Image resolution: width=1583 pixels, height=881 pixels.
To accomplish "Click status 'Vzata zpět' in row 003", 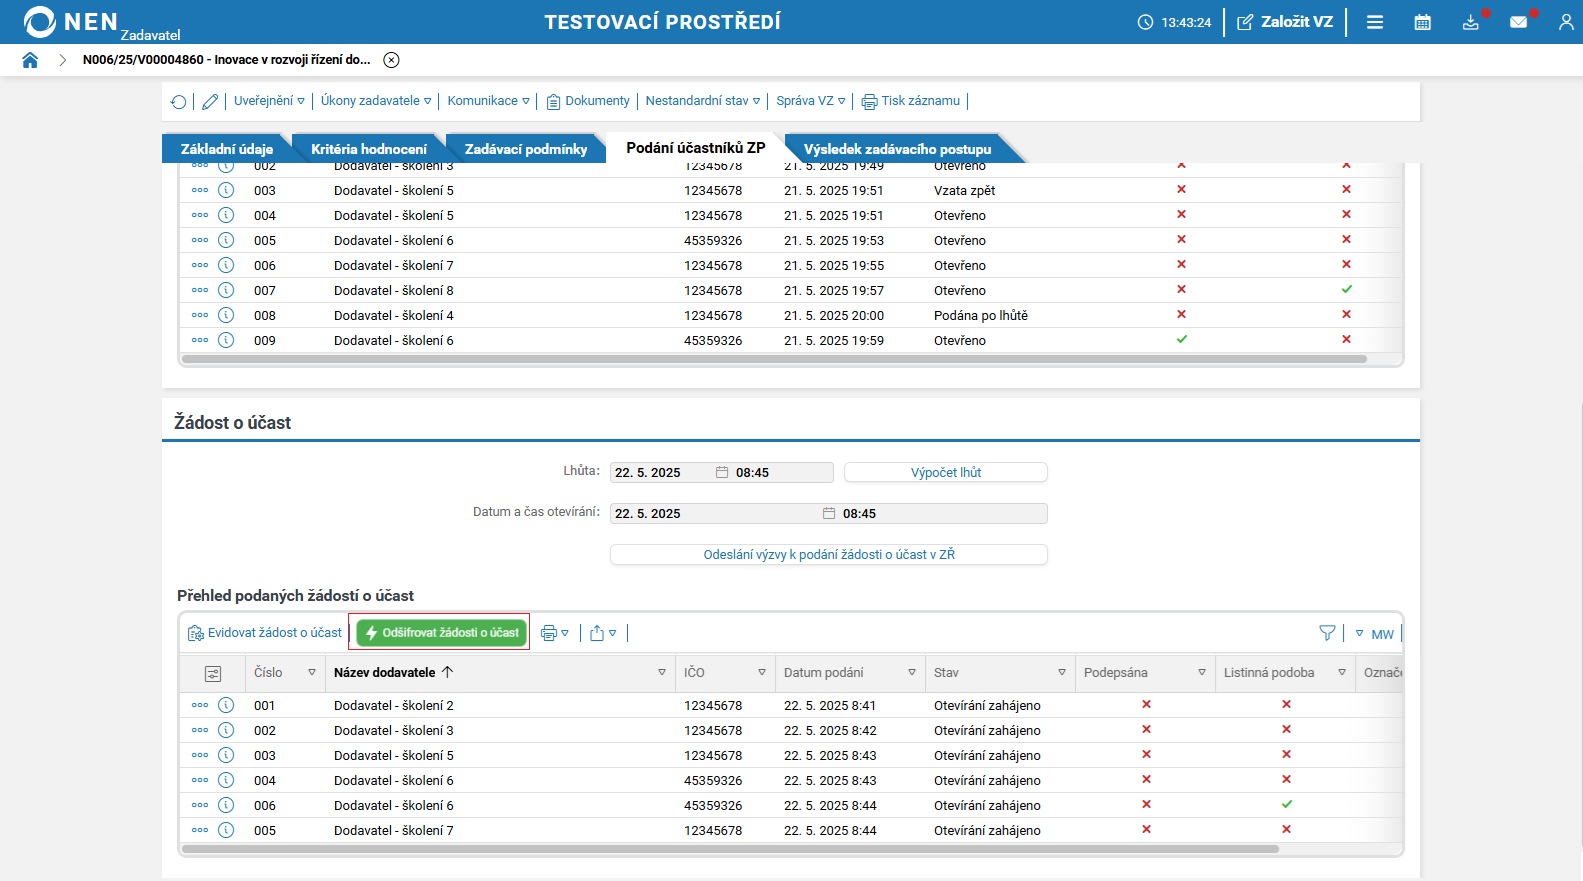I will click(964, 190).
